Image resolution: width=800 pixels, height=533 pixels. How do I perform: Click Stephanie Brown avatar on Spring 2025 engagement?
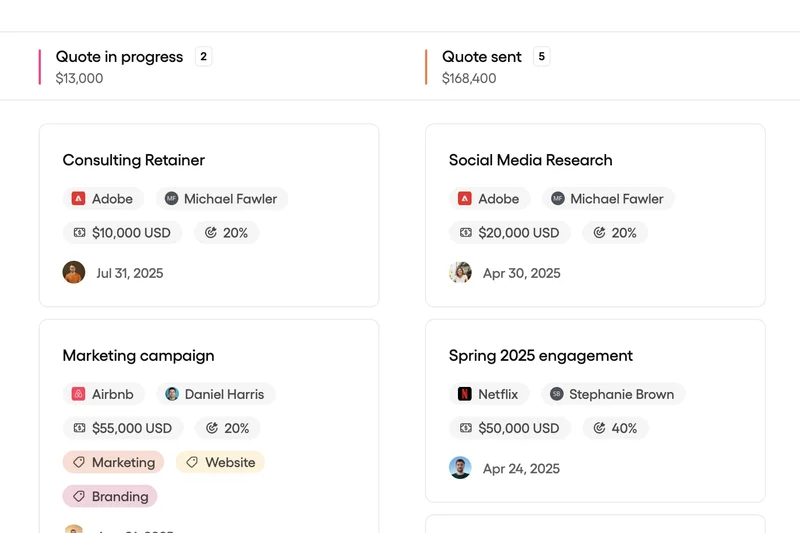[557, 395]
